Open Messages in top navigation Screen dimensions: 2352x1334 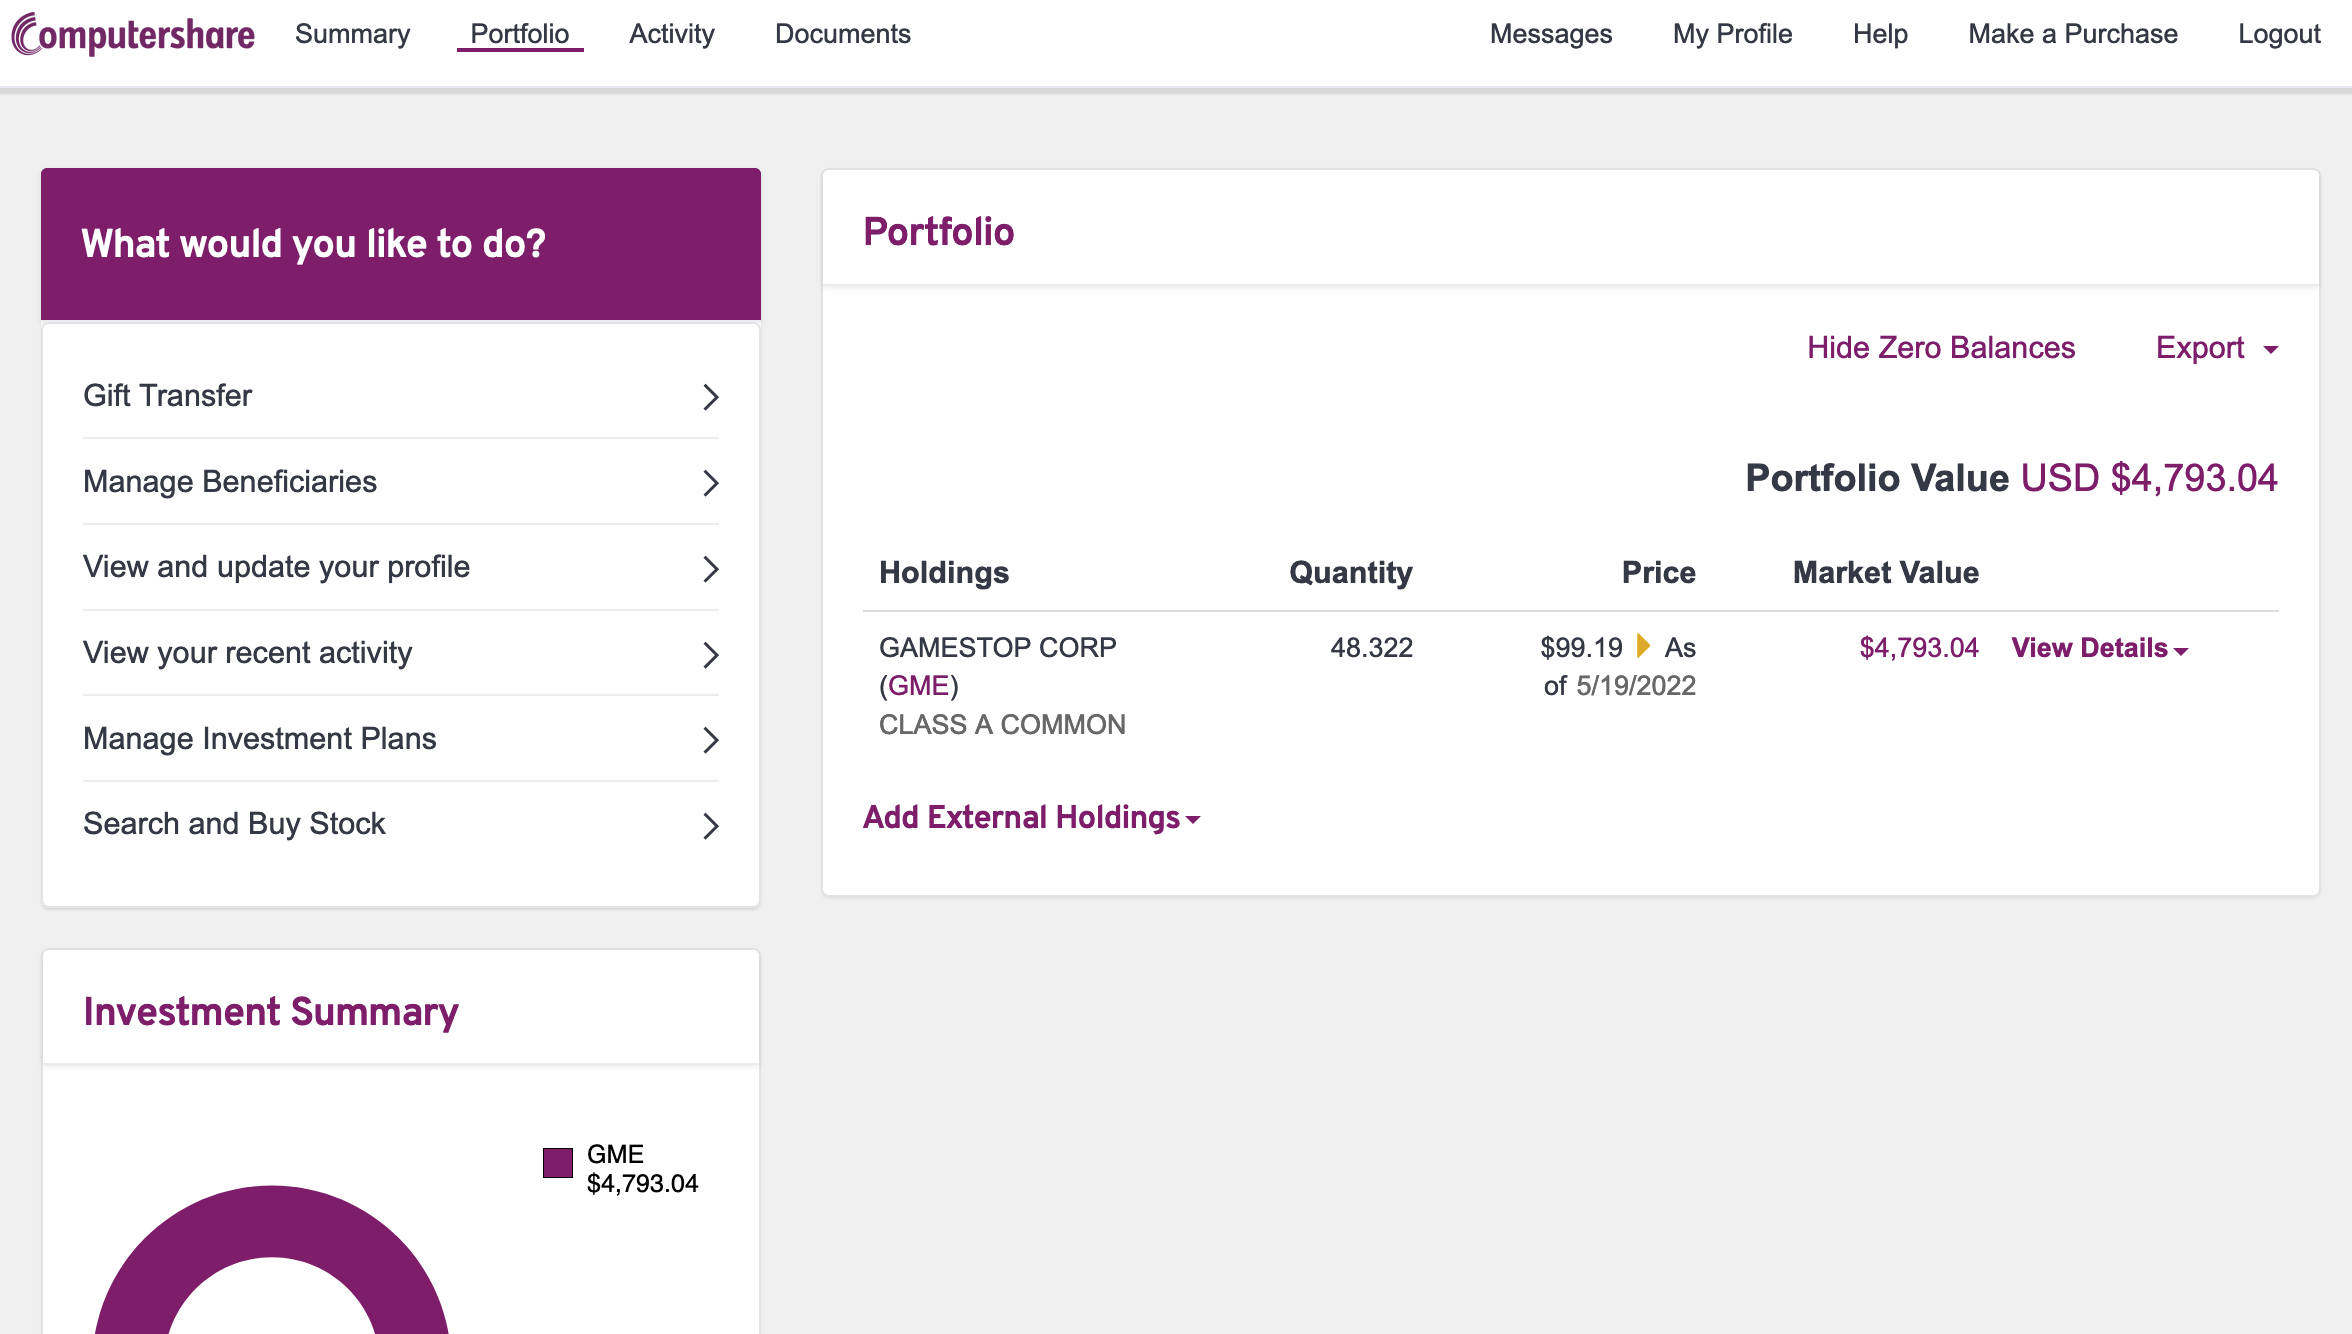click(1550, 34)
